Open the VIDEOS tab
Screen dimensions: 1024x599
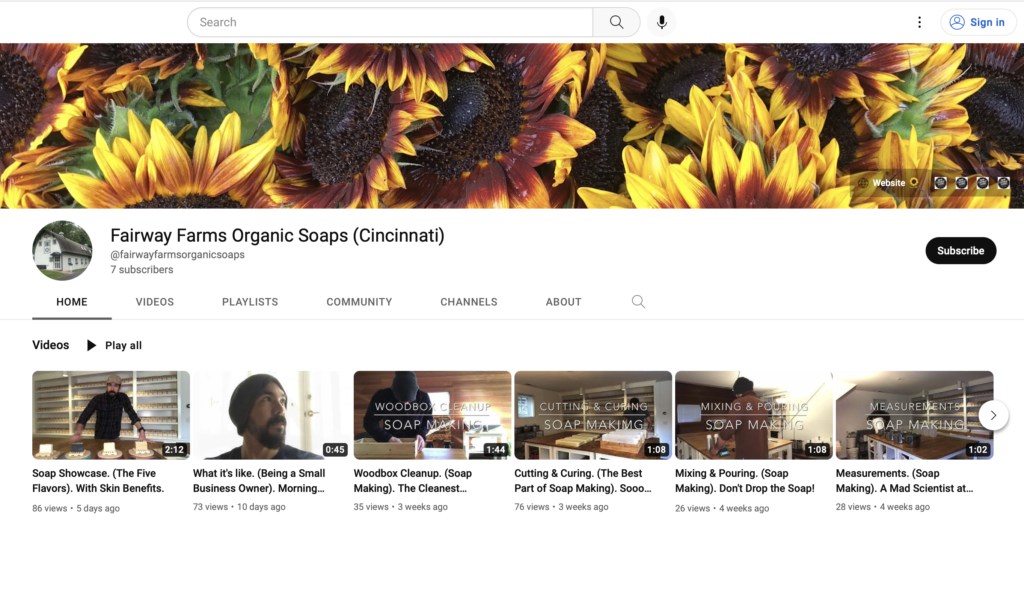(x=155, y=302)
